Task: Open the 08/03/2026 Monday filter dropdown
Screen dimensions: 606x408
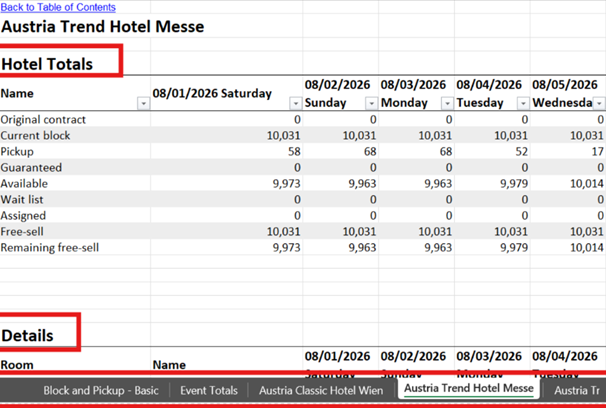Action: [447, 103]
